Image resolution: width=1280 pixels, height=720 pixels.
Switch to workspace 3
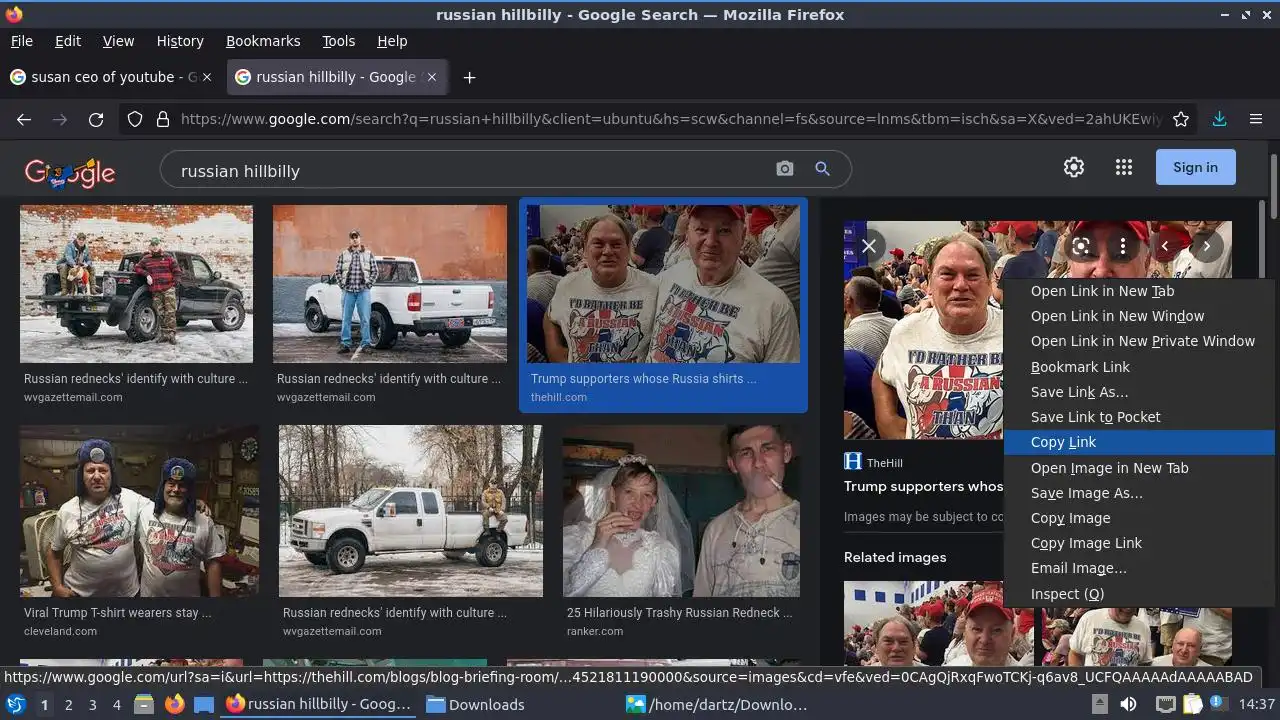pyautogui.click(x=92, y=704)
